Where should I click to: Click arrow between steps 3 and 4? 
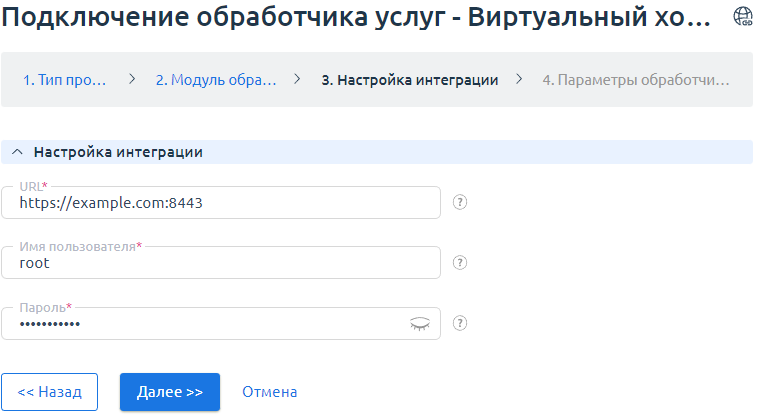(x=520, y=80)
